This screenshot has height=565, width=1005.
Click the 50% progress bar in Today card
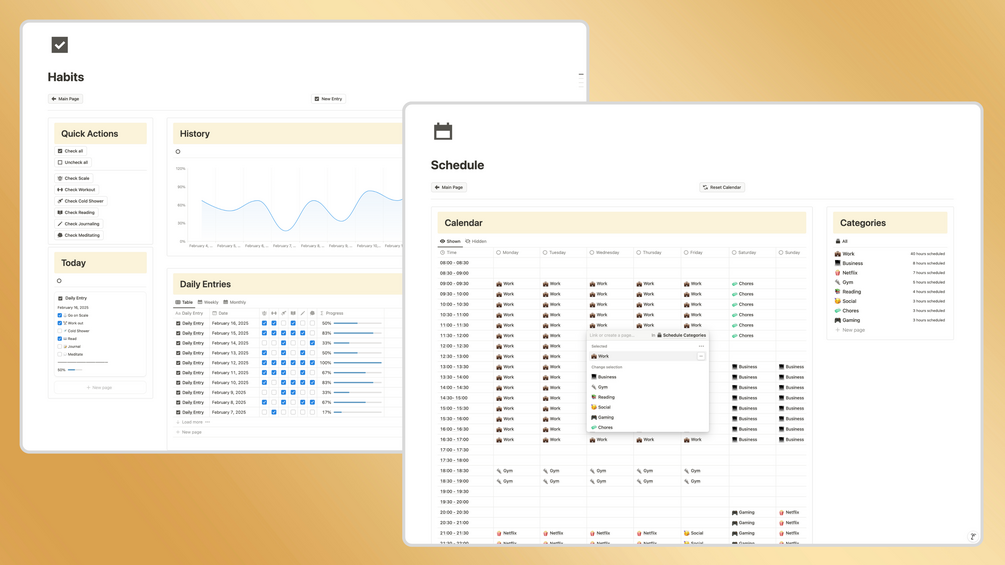tap(75, 370)
